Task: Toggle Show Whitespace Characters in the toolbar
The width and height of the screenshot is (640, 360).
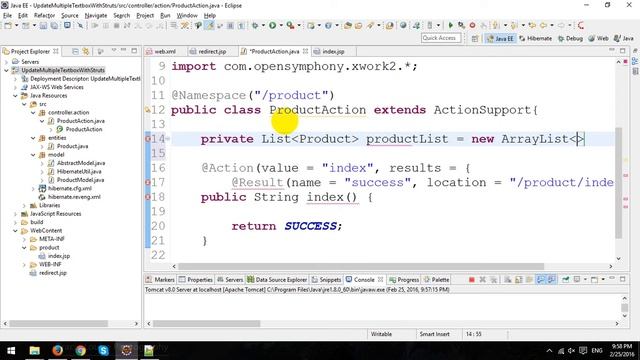Action: (x=242, y=25)
